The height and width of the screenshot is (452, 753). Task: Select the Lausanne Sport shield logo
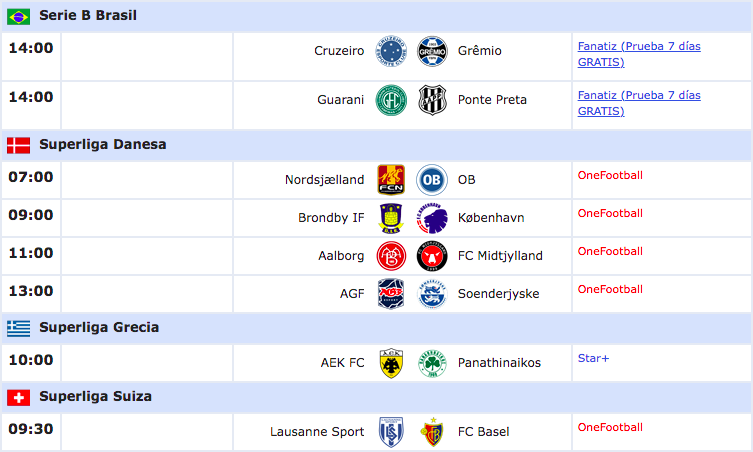(391, 432)
